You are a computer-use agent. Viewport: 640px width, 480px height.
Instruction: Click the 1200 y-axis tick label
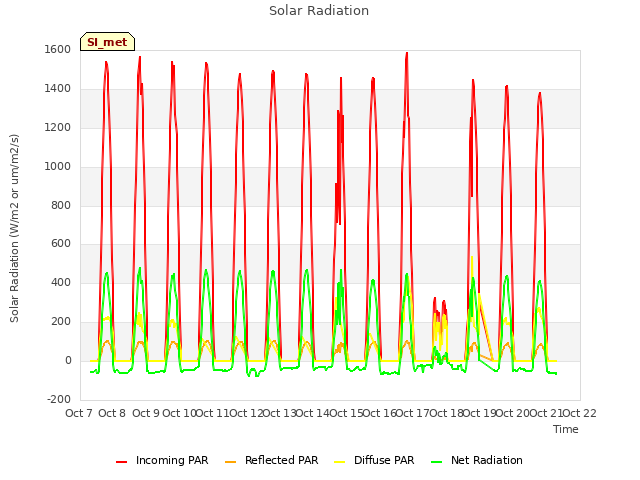(x=58, y=127)
